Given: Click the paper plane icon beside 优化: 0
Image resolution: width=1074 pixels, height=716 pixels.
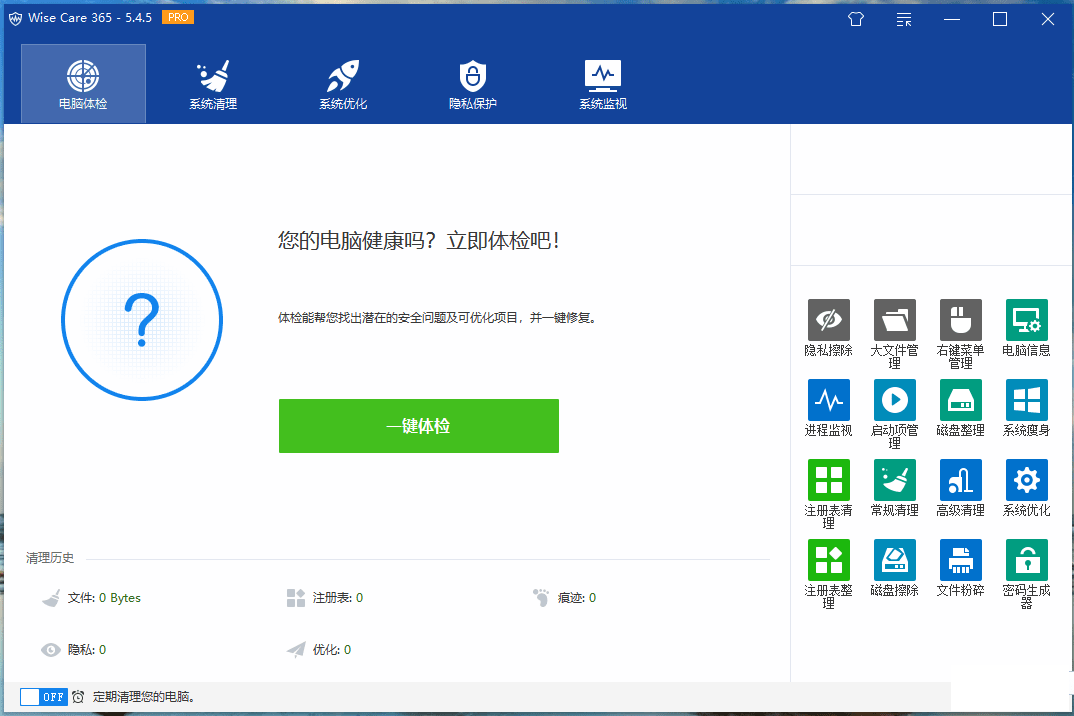Looking at the screenshot, I should (x=296, y=650).
